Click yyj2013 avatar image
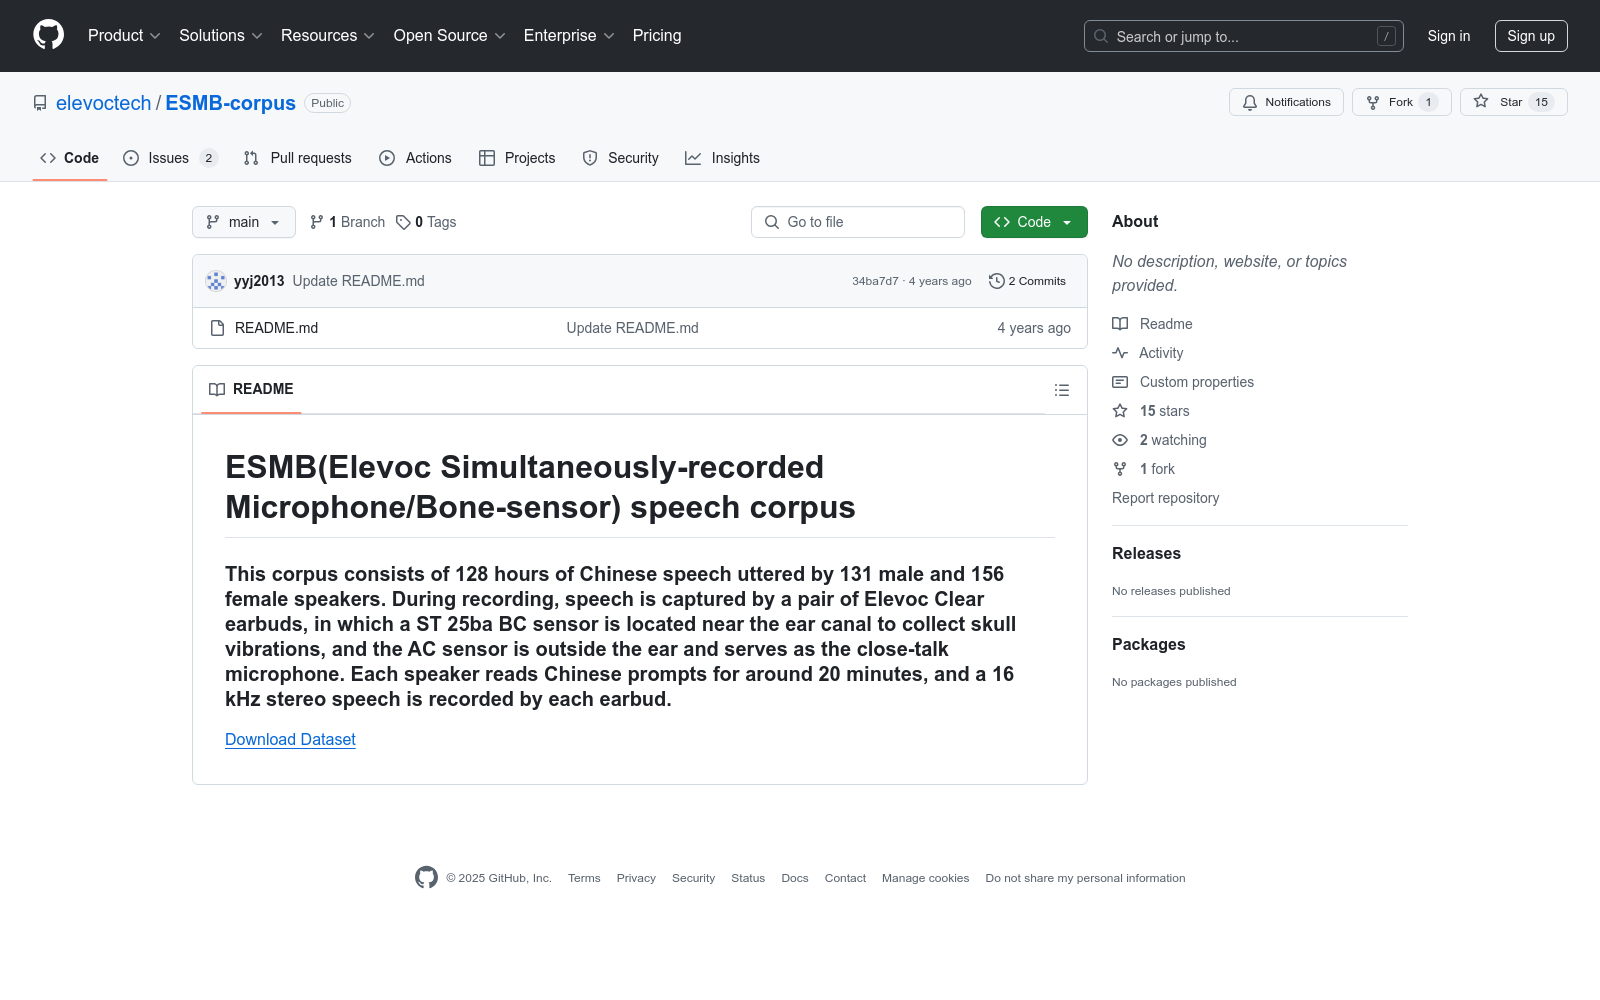 pyautogui.click(x=216, y=281)
